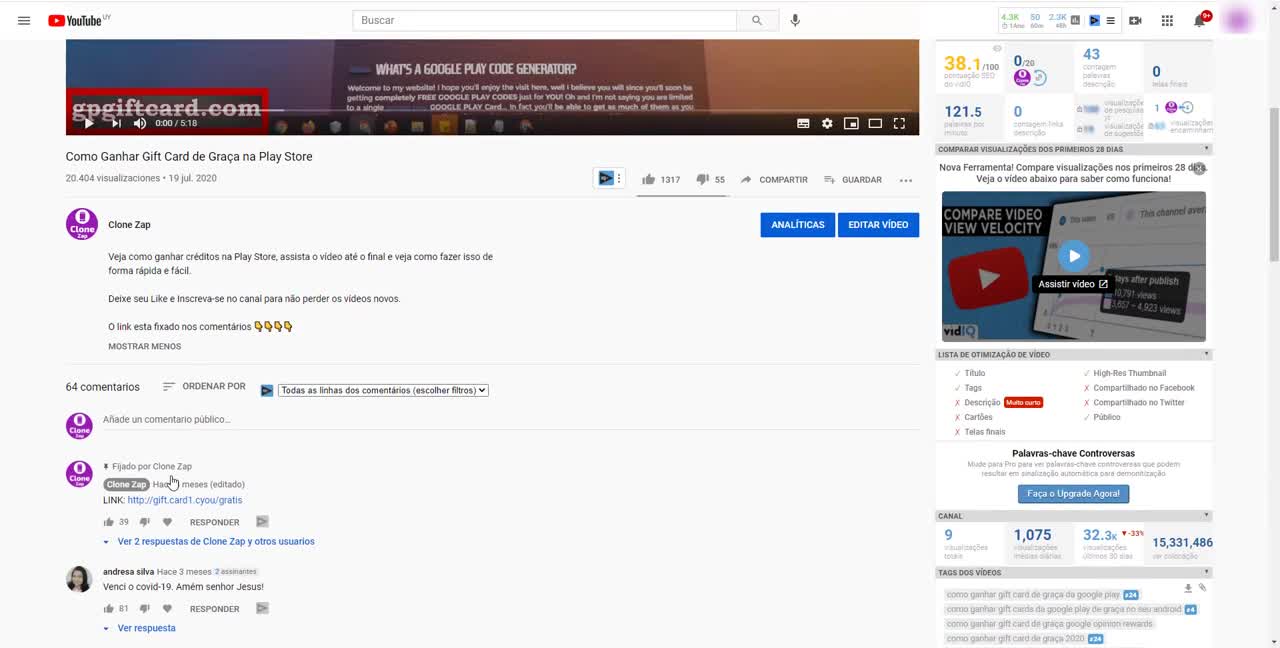Dislike the pinned Clone Zap comment
The width and height of the screenshot is (1280, 648).
point(144,522)
